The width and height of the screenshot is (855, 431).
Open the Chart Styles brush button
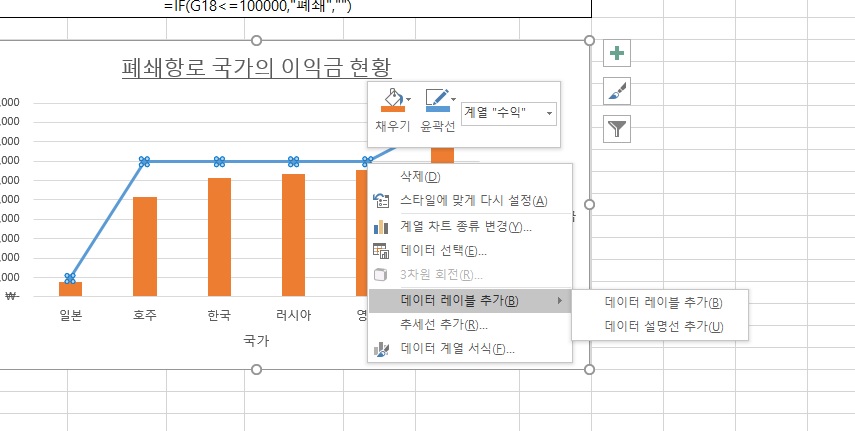click(619, 92)
